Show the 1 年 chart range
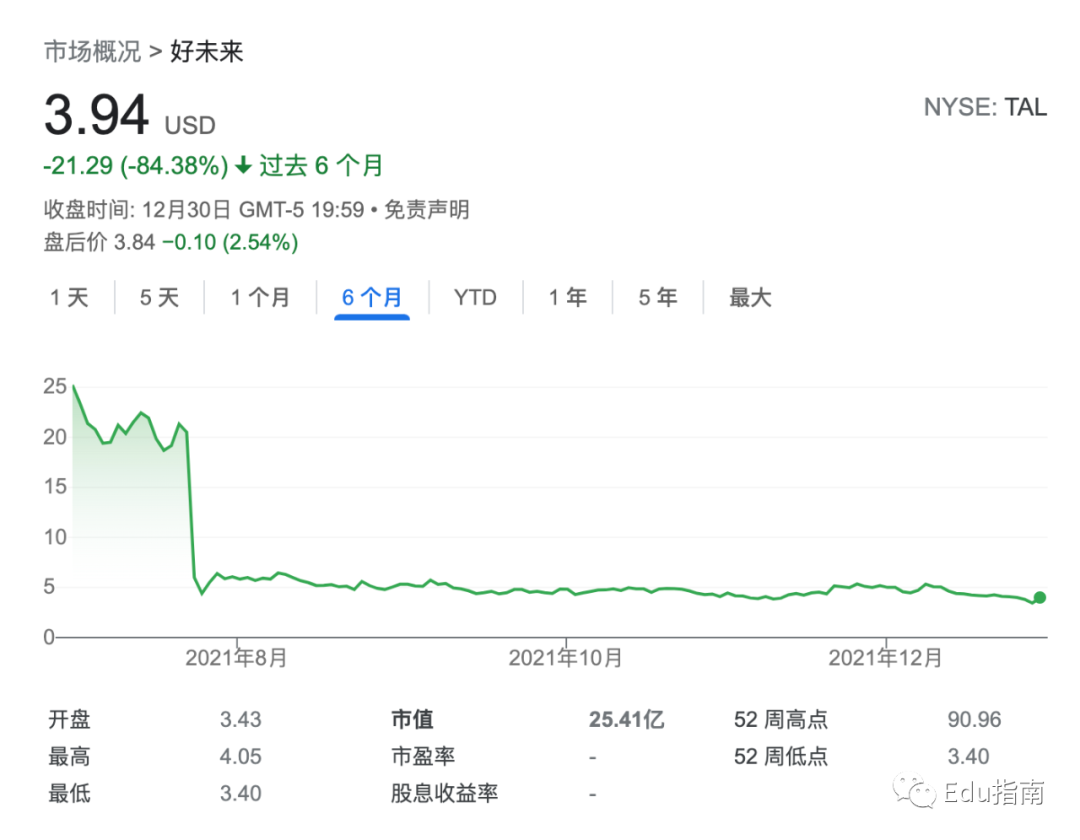This screenshot has height=840, width=1080. (x=568, y=297)
